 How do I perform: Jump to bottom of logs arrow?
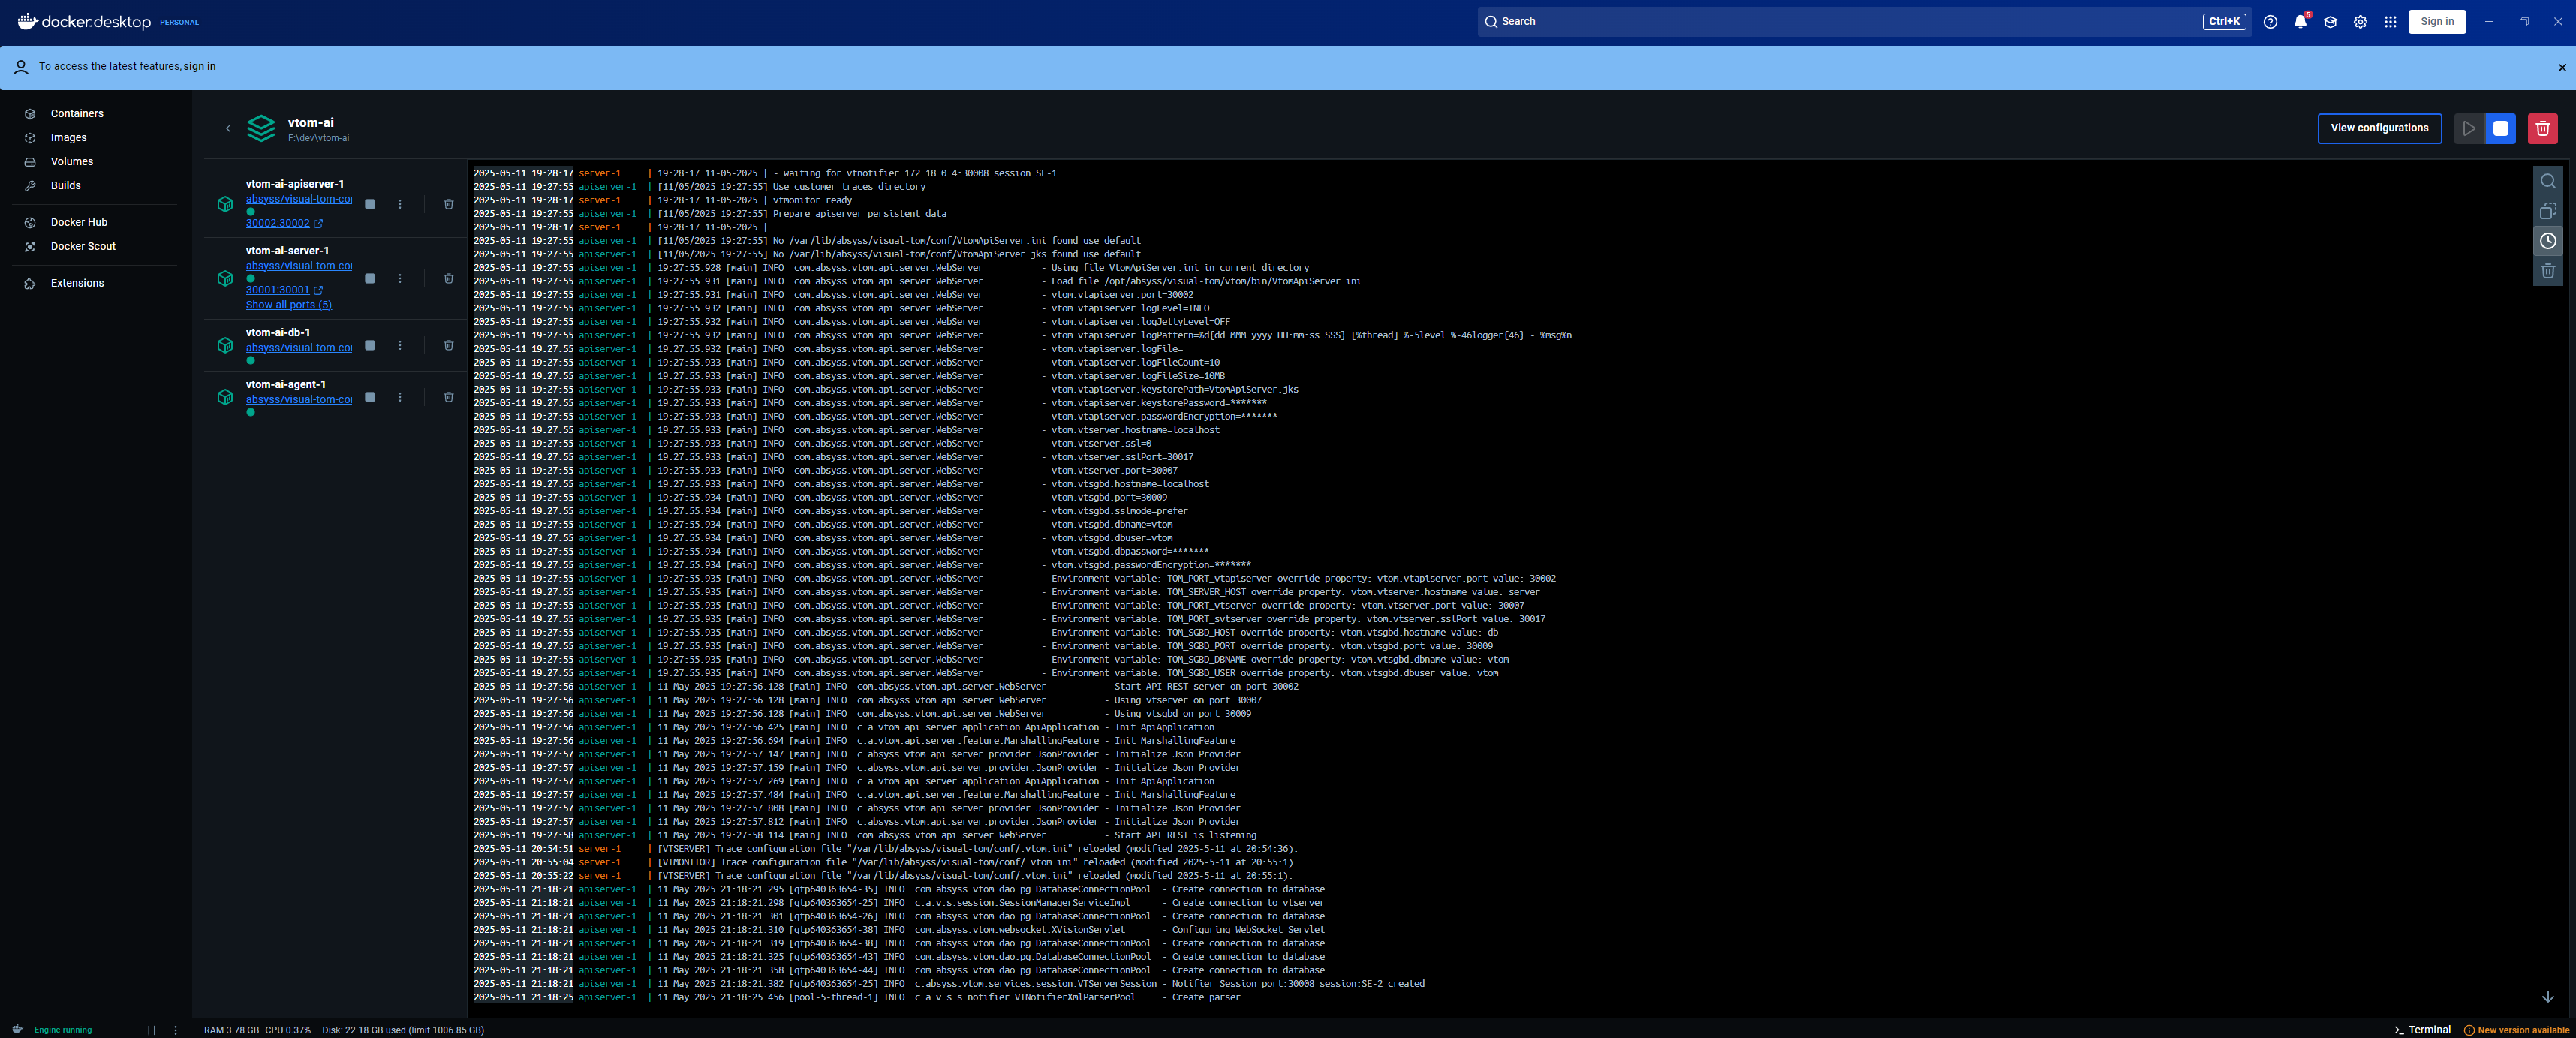[x=2547, y=997]
